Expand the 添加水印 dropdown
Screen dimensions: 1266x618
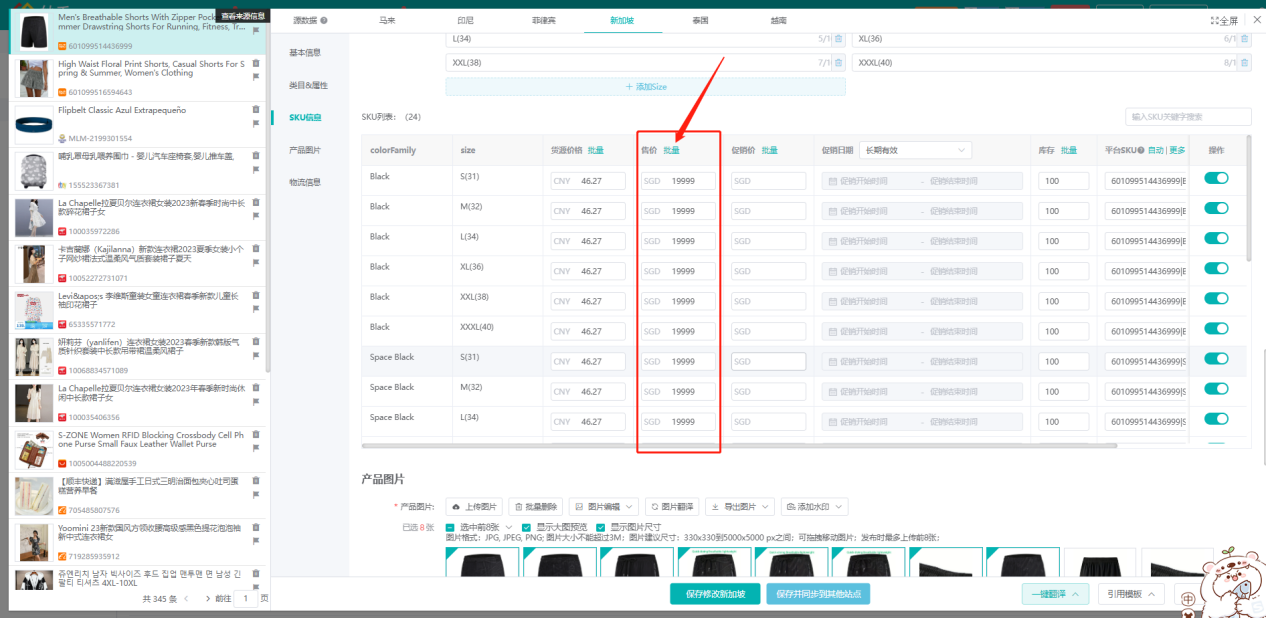click(x=814, y=506)
